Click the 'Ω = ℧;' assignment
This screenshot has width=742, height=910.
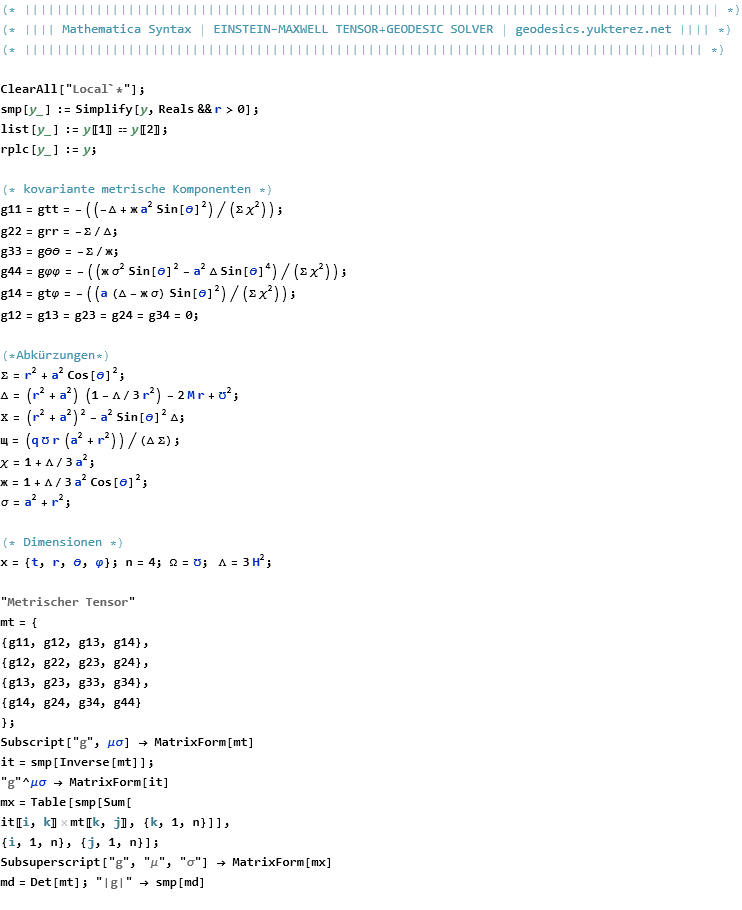point(188,562)
